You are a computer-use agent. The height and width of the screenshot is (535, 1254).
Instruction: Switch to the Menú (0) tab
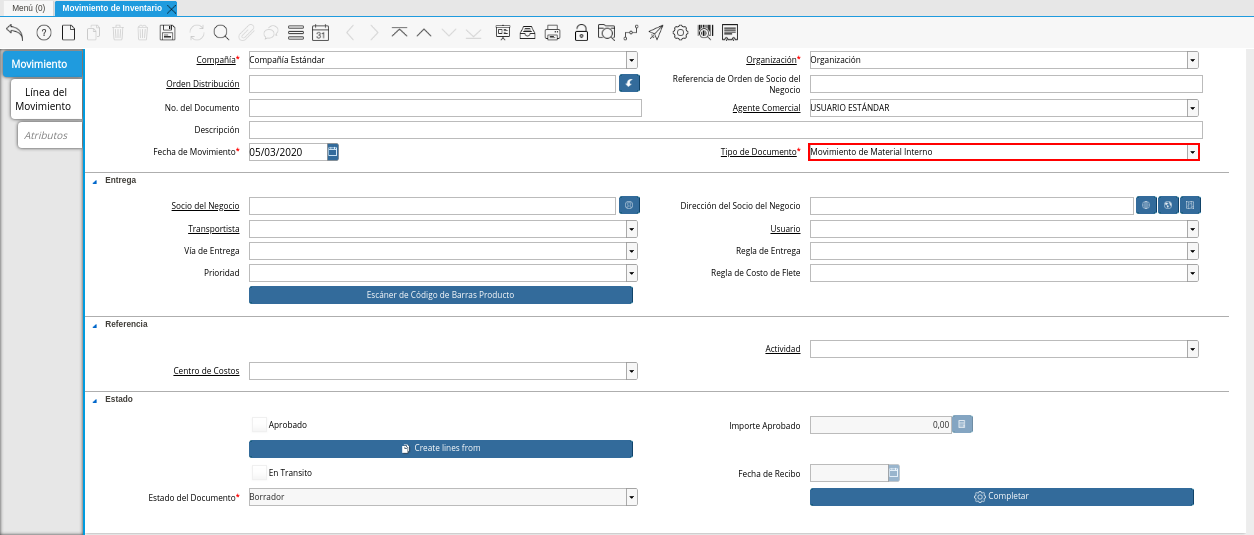coord(28,8)
